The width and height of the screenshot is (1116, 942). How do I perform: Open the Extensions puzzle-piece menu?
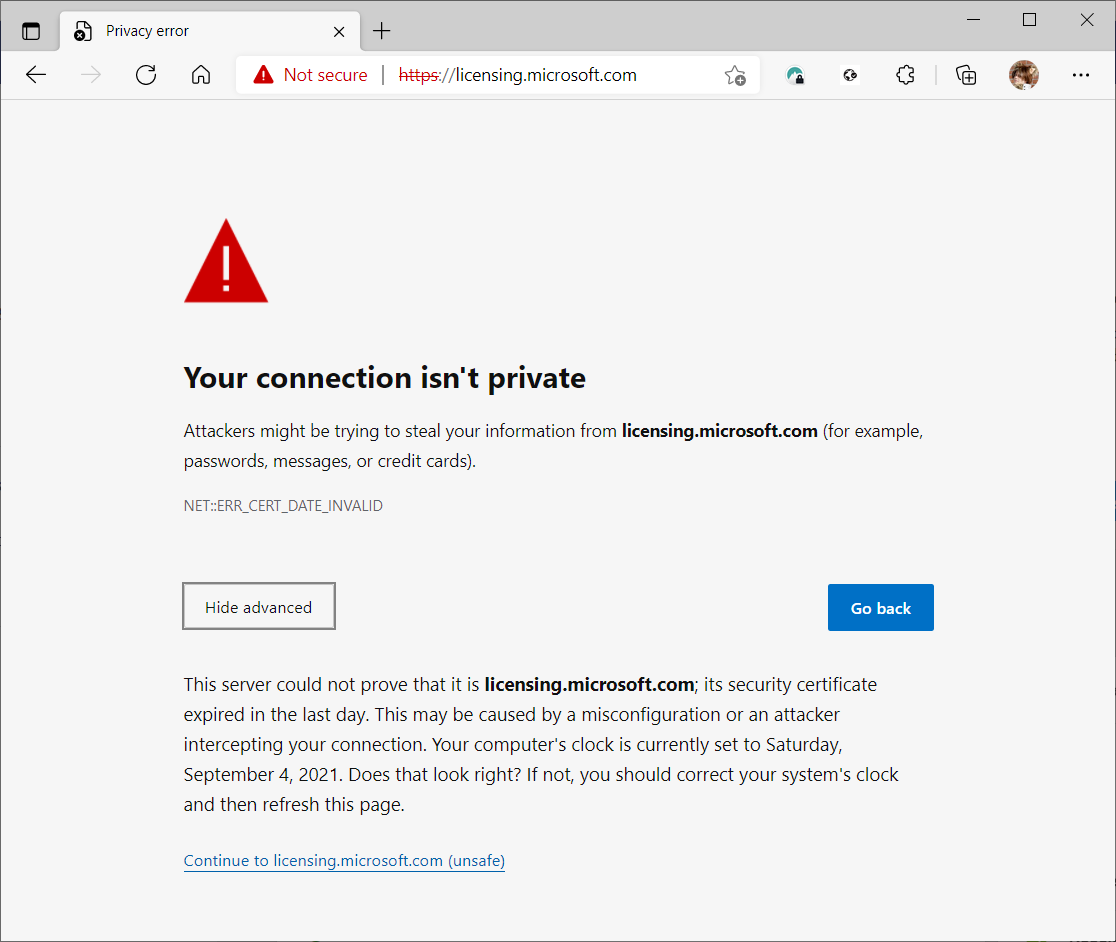click(906, 75)
